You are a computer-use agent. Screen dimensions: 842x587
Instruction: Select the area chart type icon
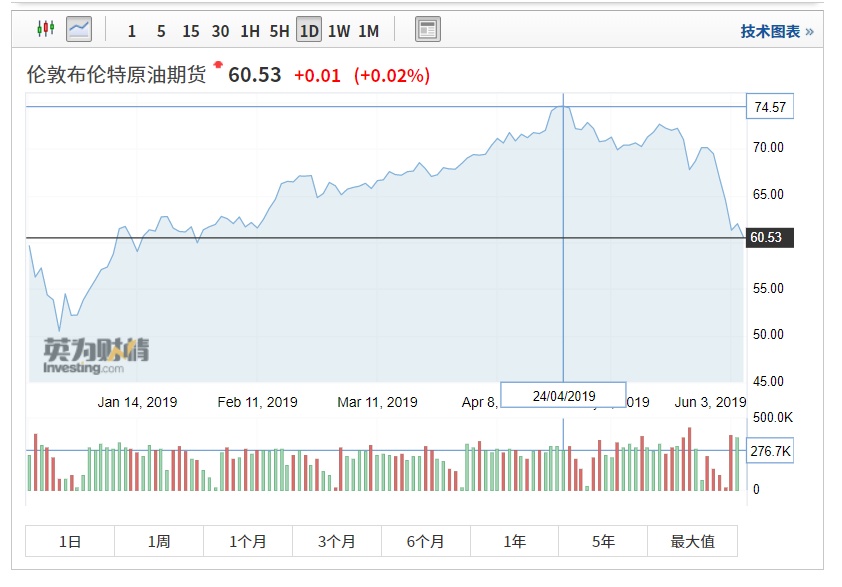click(x=79, y=30)
